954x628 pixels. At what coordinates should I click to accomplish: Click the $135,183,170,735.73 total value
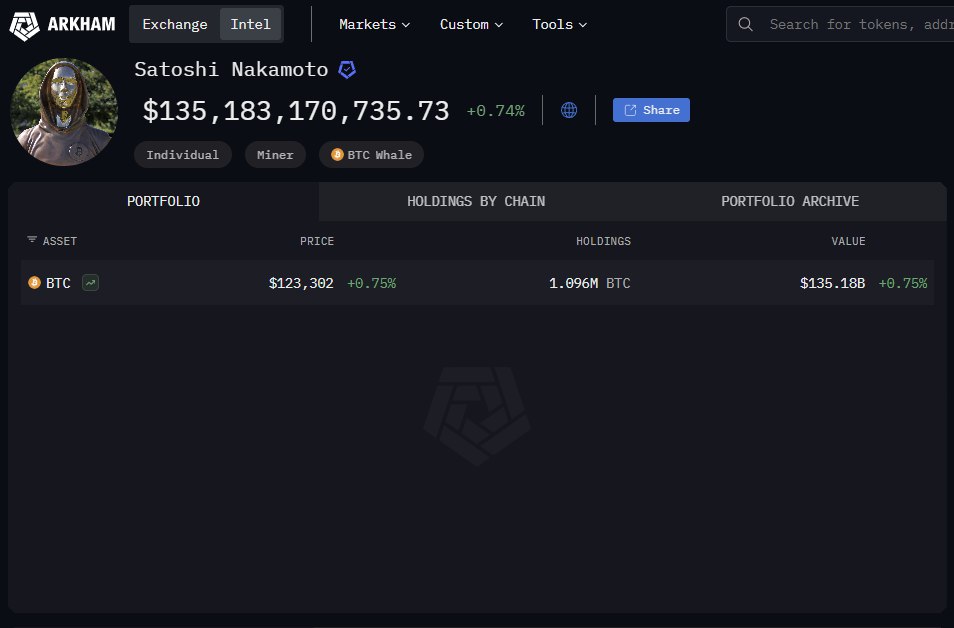click(x=296, y=111)
